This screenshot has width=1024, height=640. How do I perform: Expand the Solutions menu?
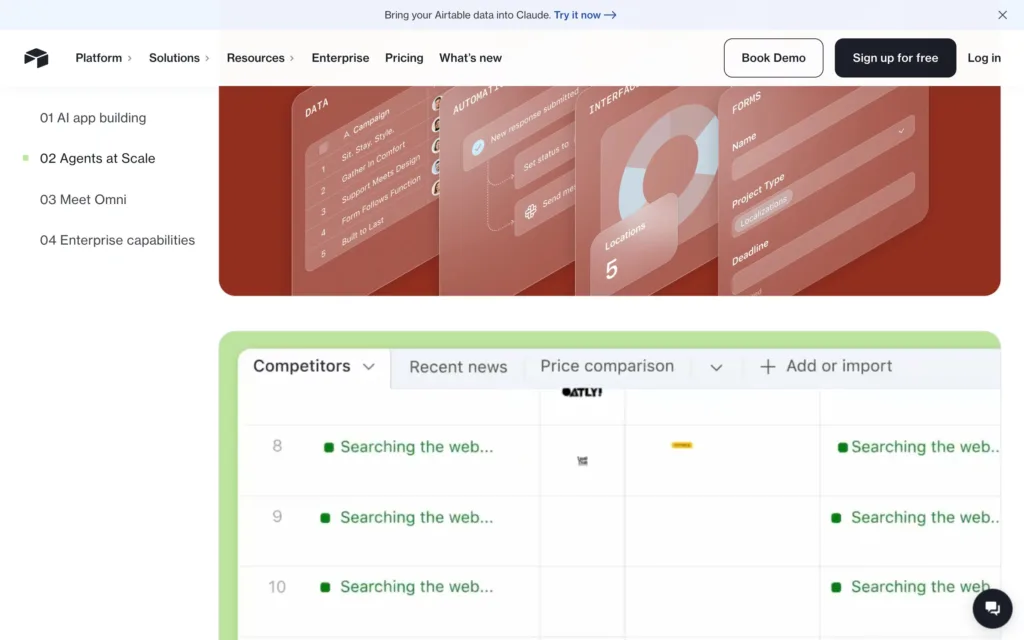coord(179,58)
